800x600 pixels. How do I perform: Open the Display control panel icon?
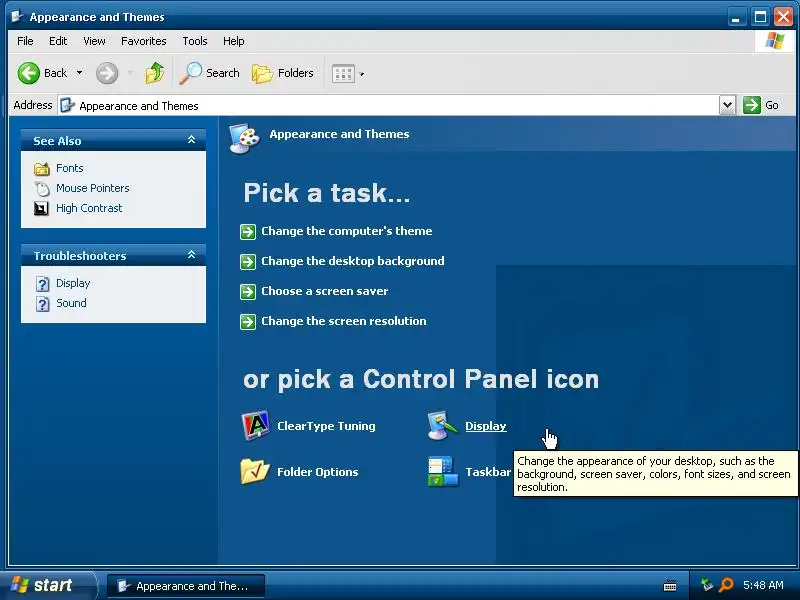point(443,425)
